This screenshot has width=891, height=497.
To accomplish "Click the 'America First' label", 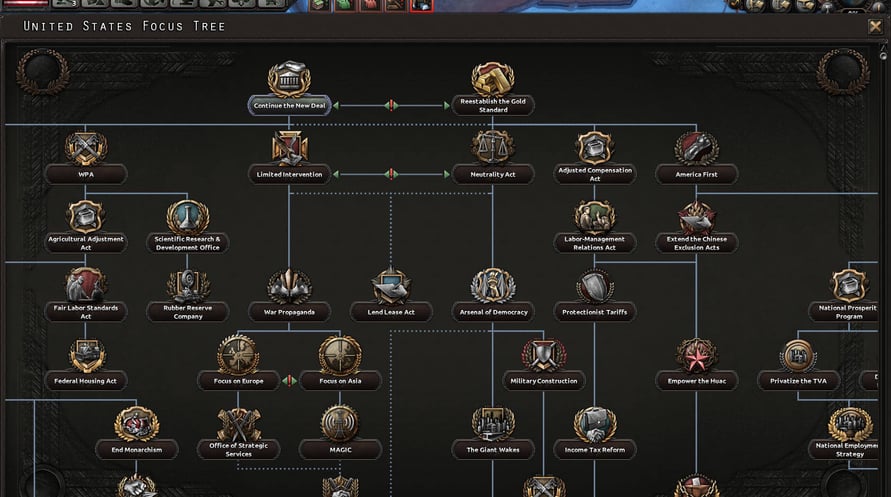I will point(697,174).
